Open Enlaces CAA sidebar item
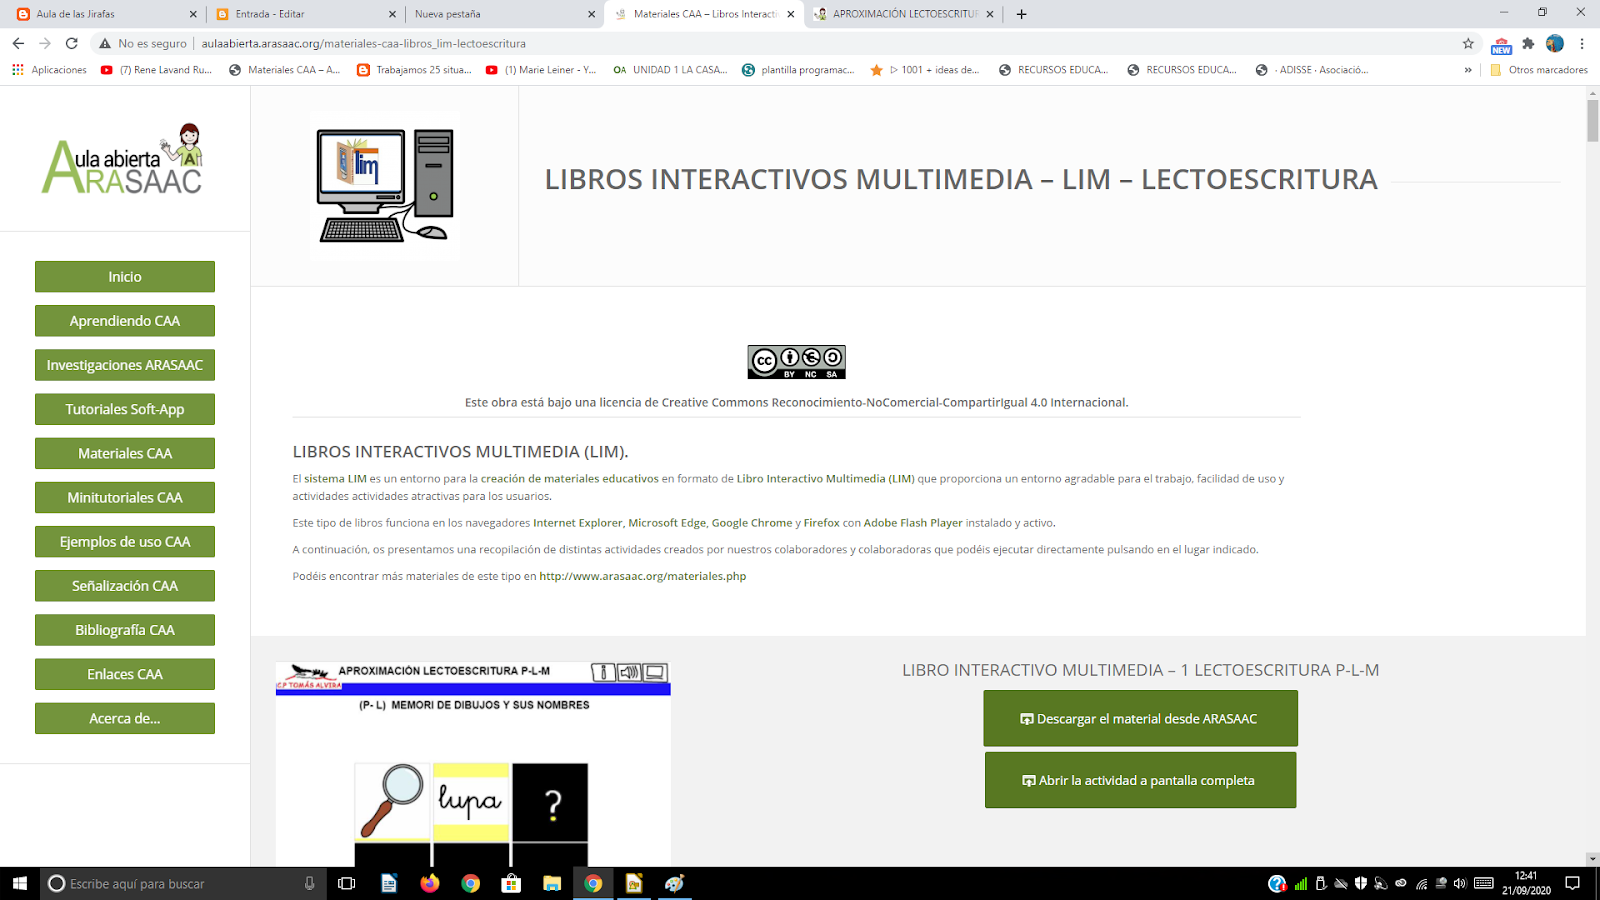The width and height of the screenshot is (1600, 900). point(125,674)
